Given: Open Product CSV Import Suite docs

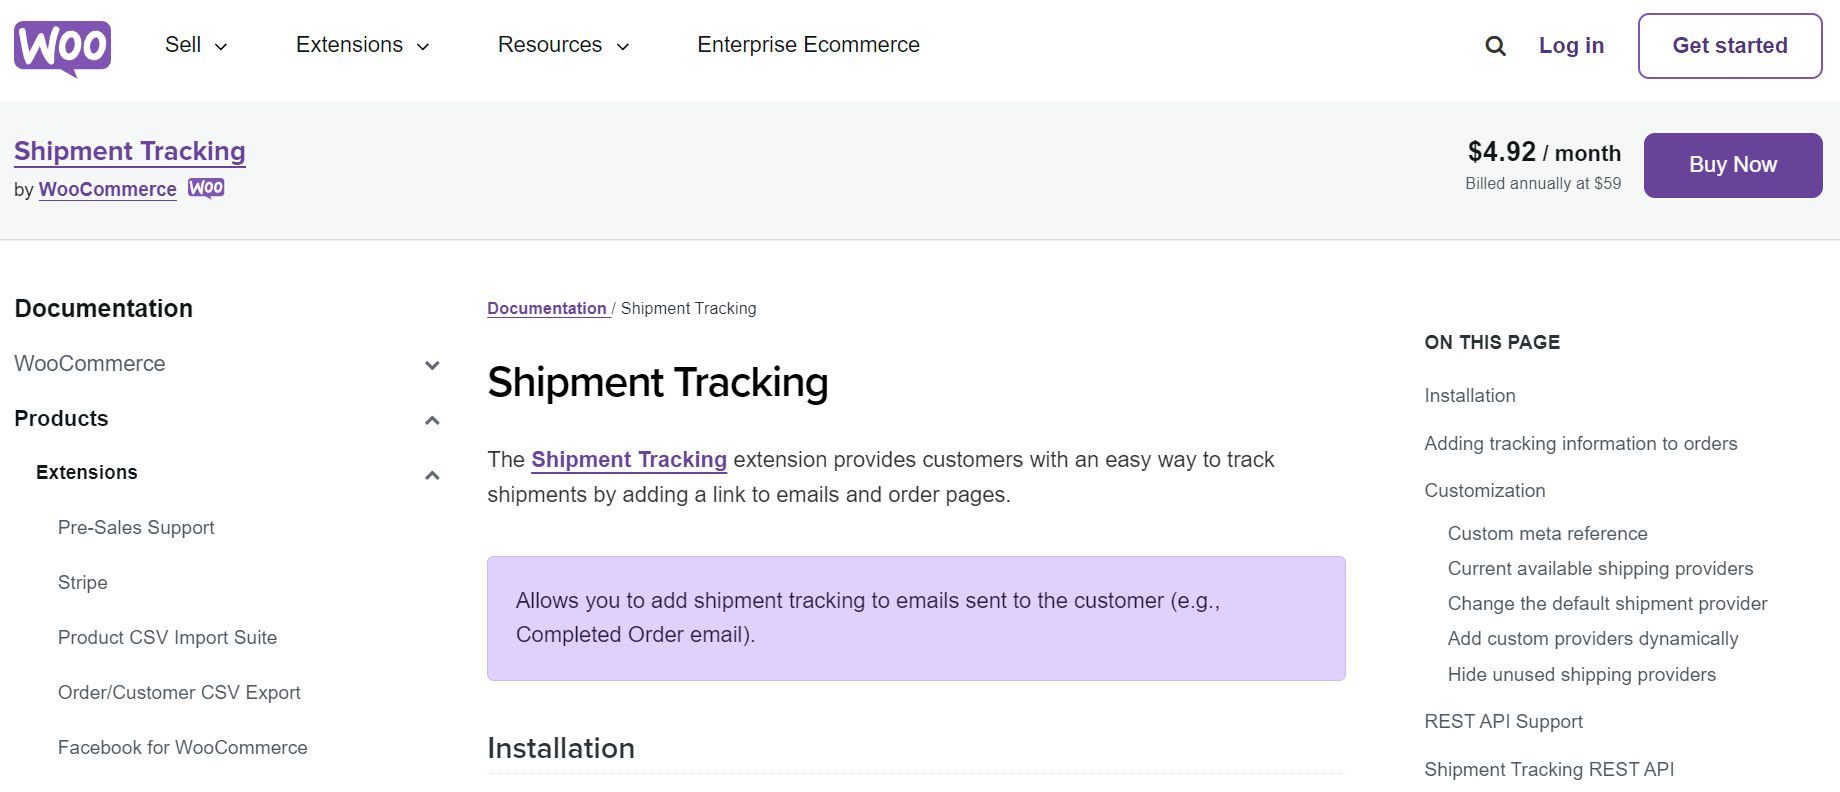Looking at the screenshot, I should [167, 637].
